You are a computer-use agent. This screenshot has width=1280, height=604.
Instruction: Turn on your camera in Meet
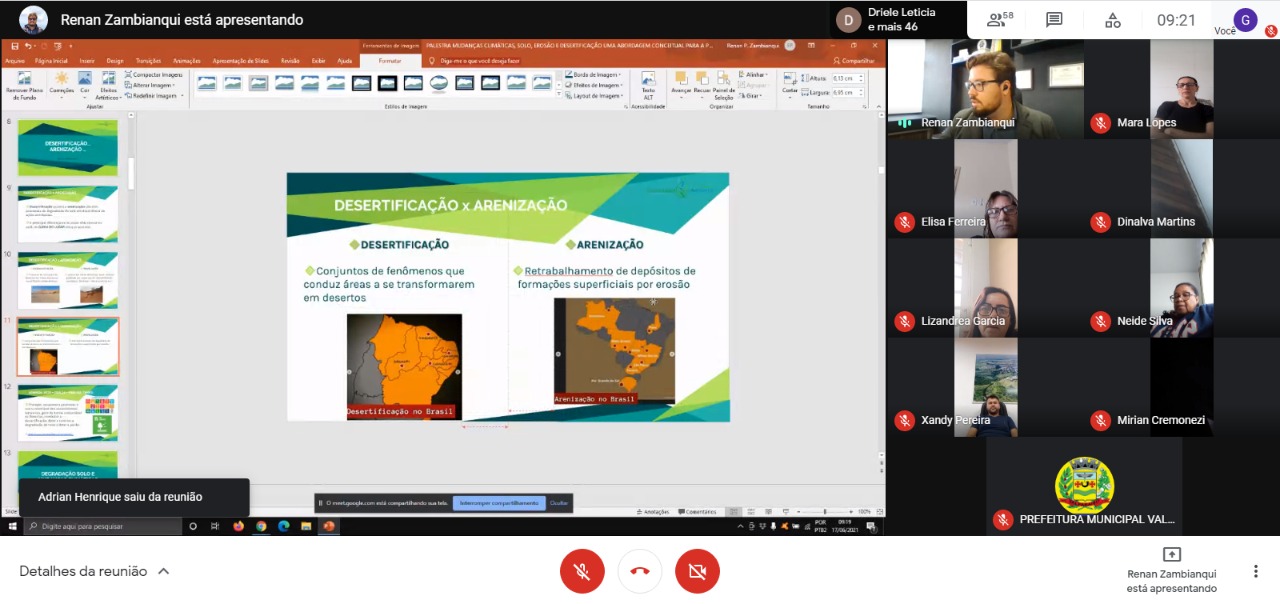tap(697, 572)
